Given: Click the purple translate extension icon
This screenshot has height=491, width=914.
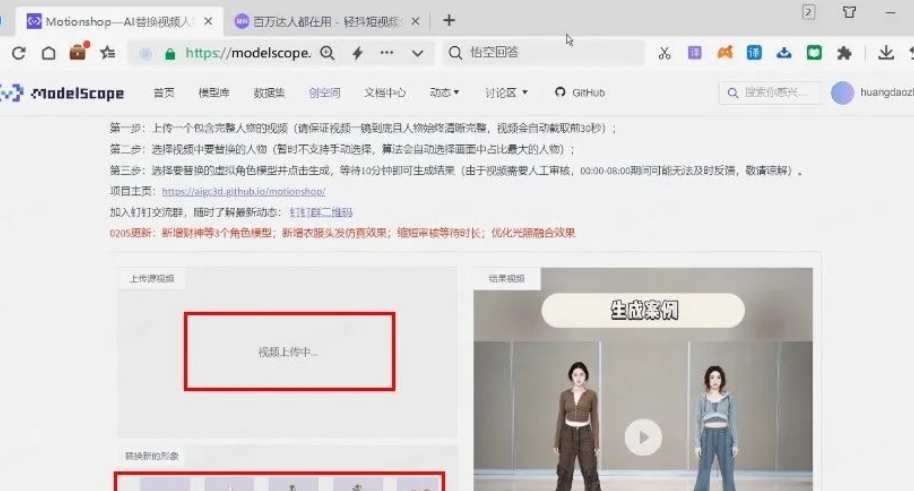Looking at the screenshot, I should [x=694, y=53].
